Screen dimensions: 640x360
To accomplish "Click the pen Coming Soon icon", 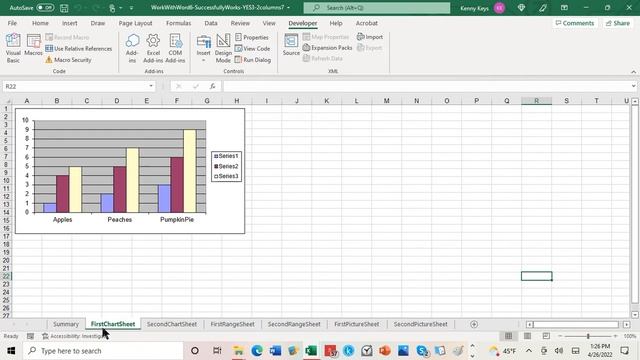I will (x=543, y=8).
